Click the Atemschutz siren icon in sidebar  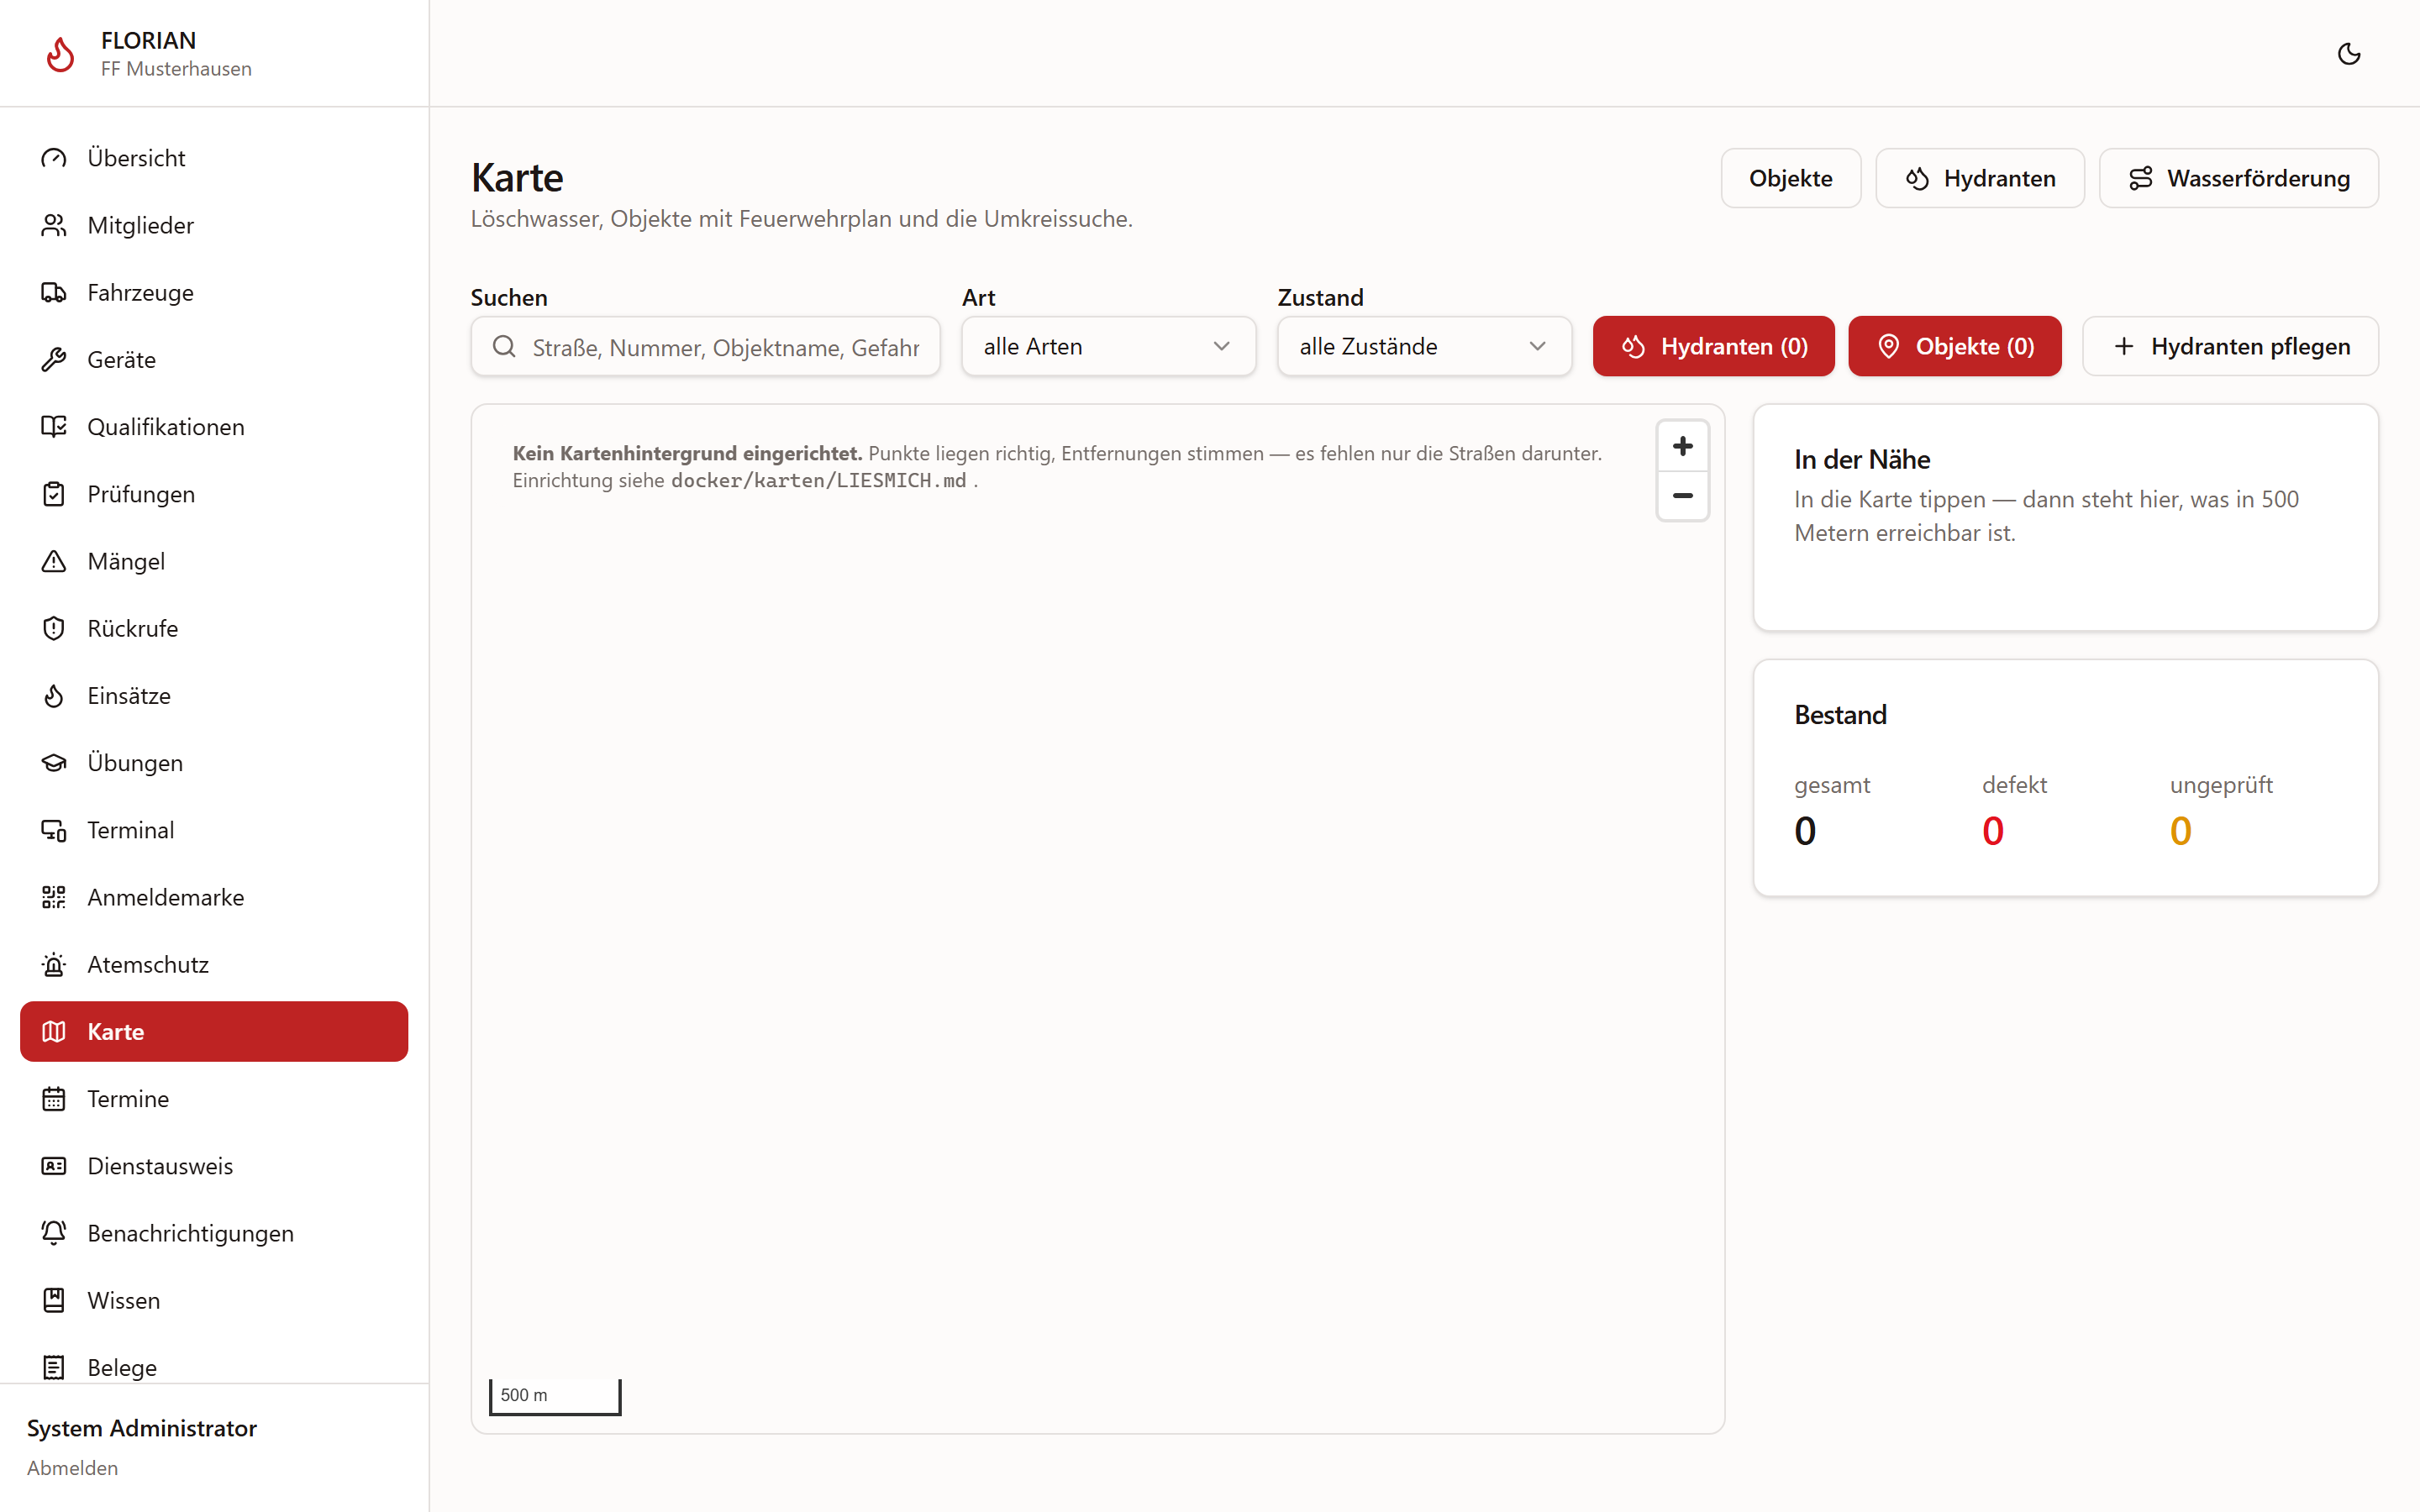pyautogui.click(x=54, y=964)
